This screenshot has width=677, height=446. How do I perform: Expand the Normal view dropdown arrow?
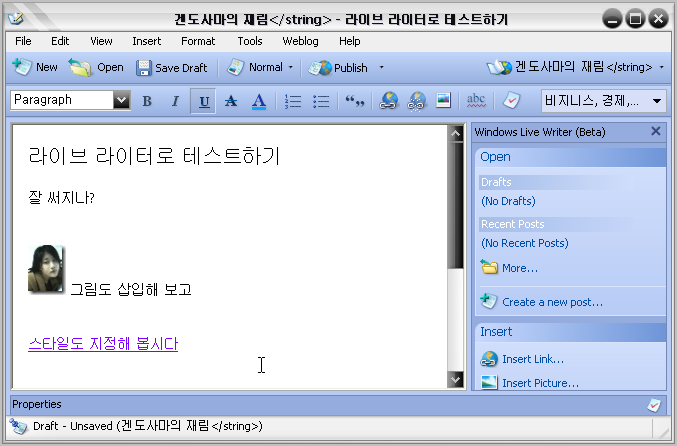[291, 67]
